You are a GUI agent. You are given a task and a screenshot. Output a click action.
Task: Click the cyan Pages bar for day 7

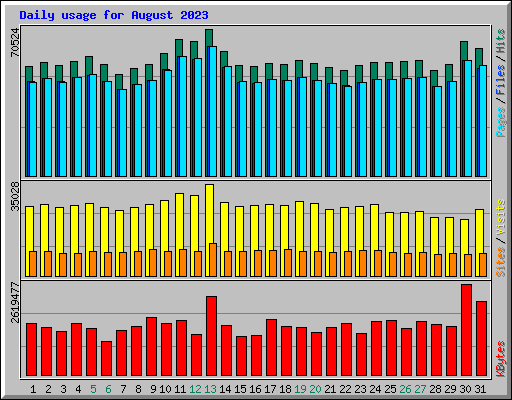[x=122, y=133]
